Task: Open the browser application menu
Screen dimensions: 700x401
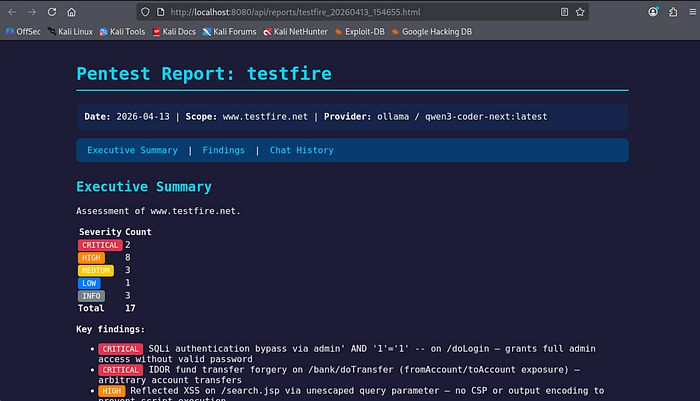Action: click(692, 12)
